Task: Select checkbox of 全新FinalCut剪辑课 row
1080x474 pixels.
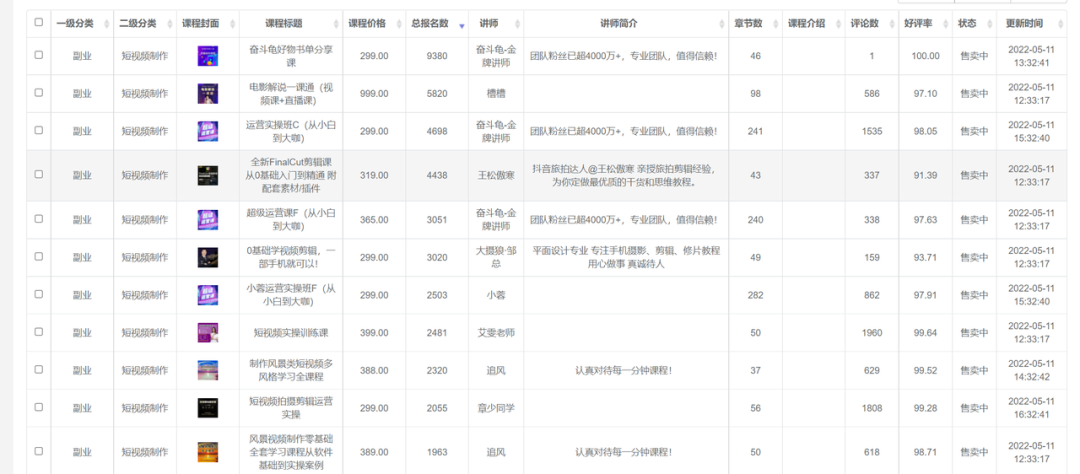Action: [x=39, y=174]
